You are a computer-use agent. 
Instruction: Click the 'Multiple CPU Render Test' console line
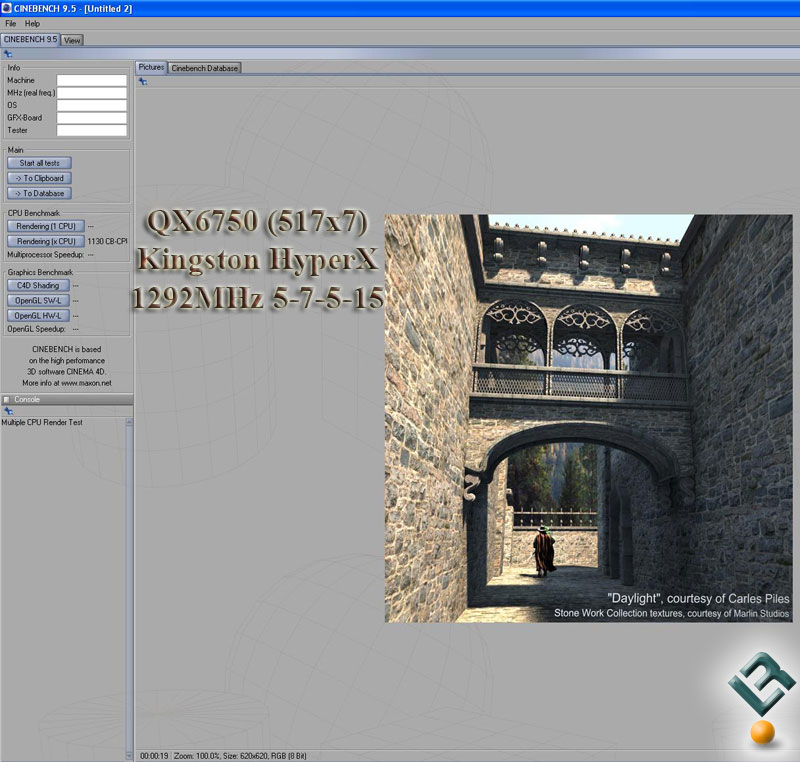(42, 422)
